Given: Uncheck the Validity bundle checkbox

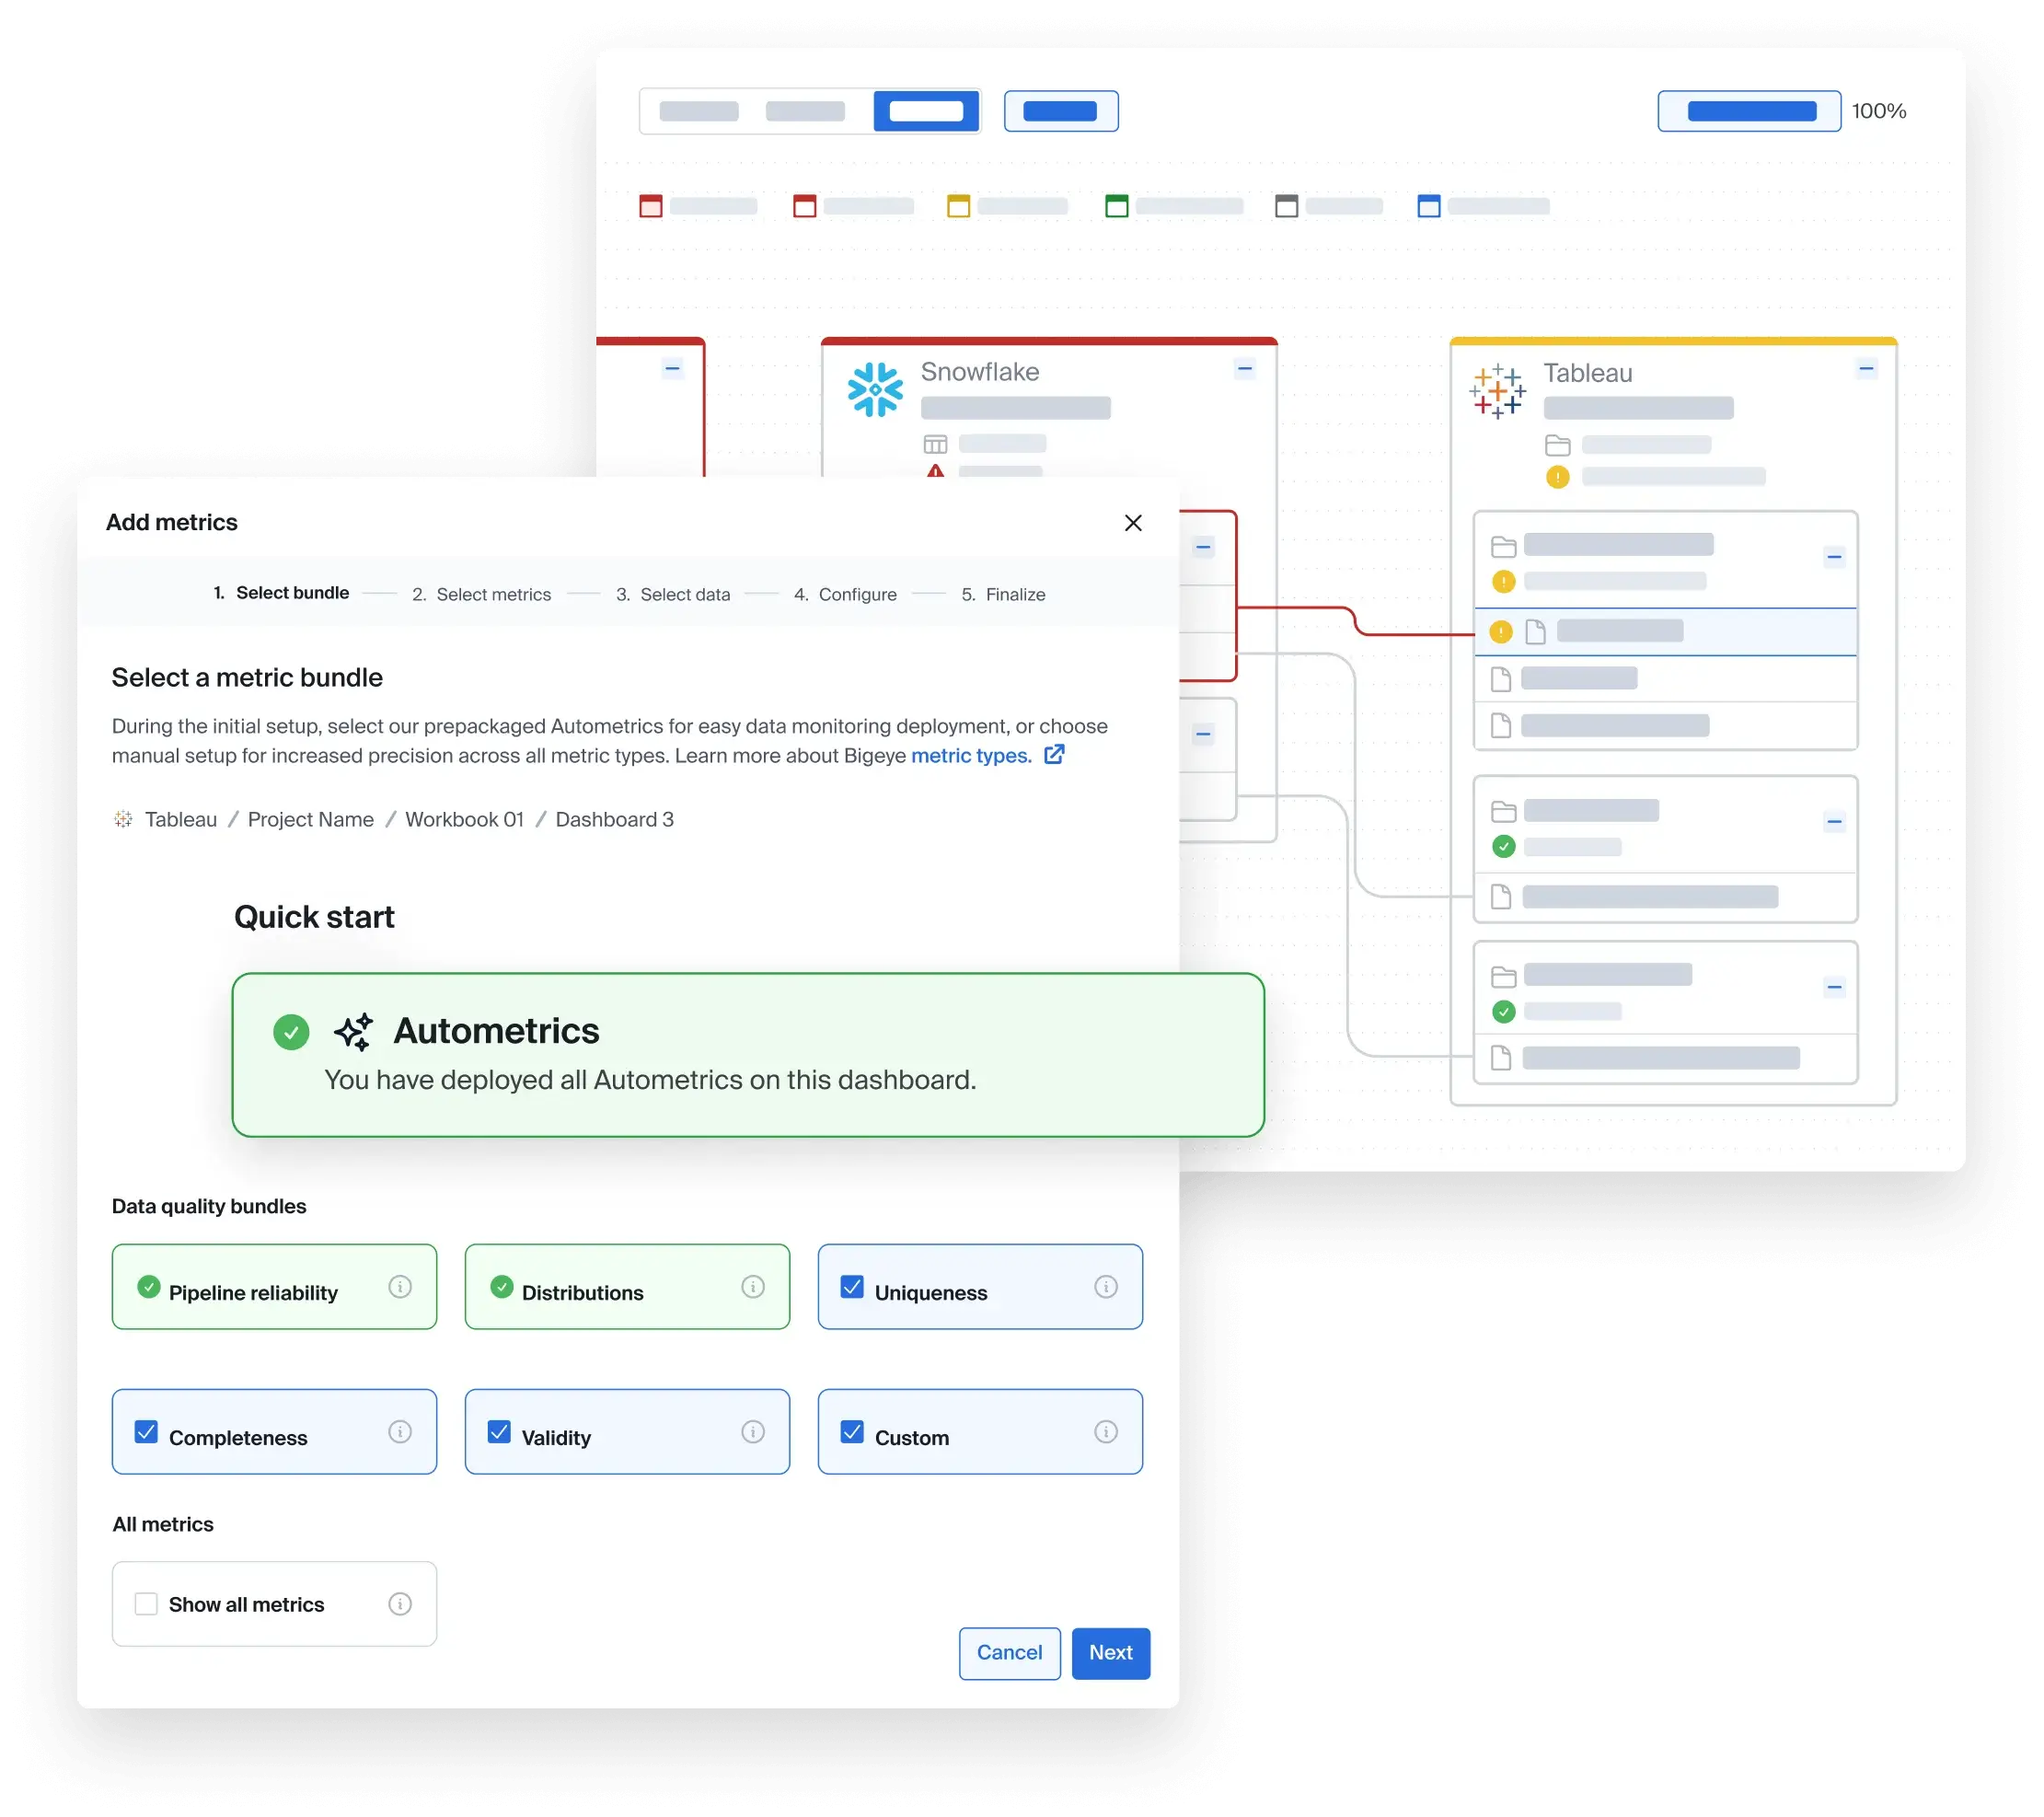Looking at the screenshot, I should click(499, 1432).
